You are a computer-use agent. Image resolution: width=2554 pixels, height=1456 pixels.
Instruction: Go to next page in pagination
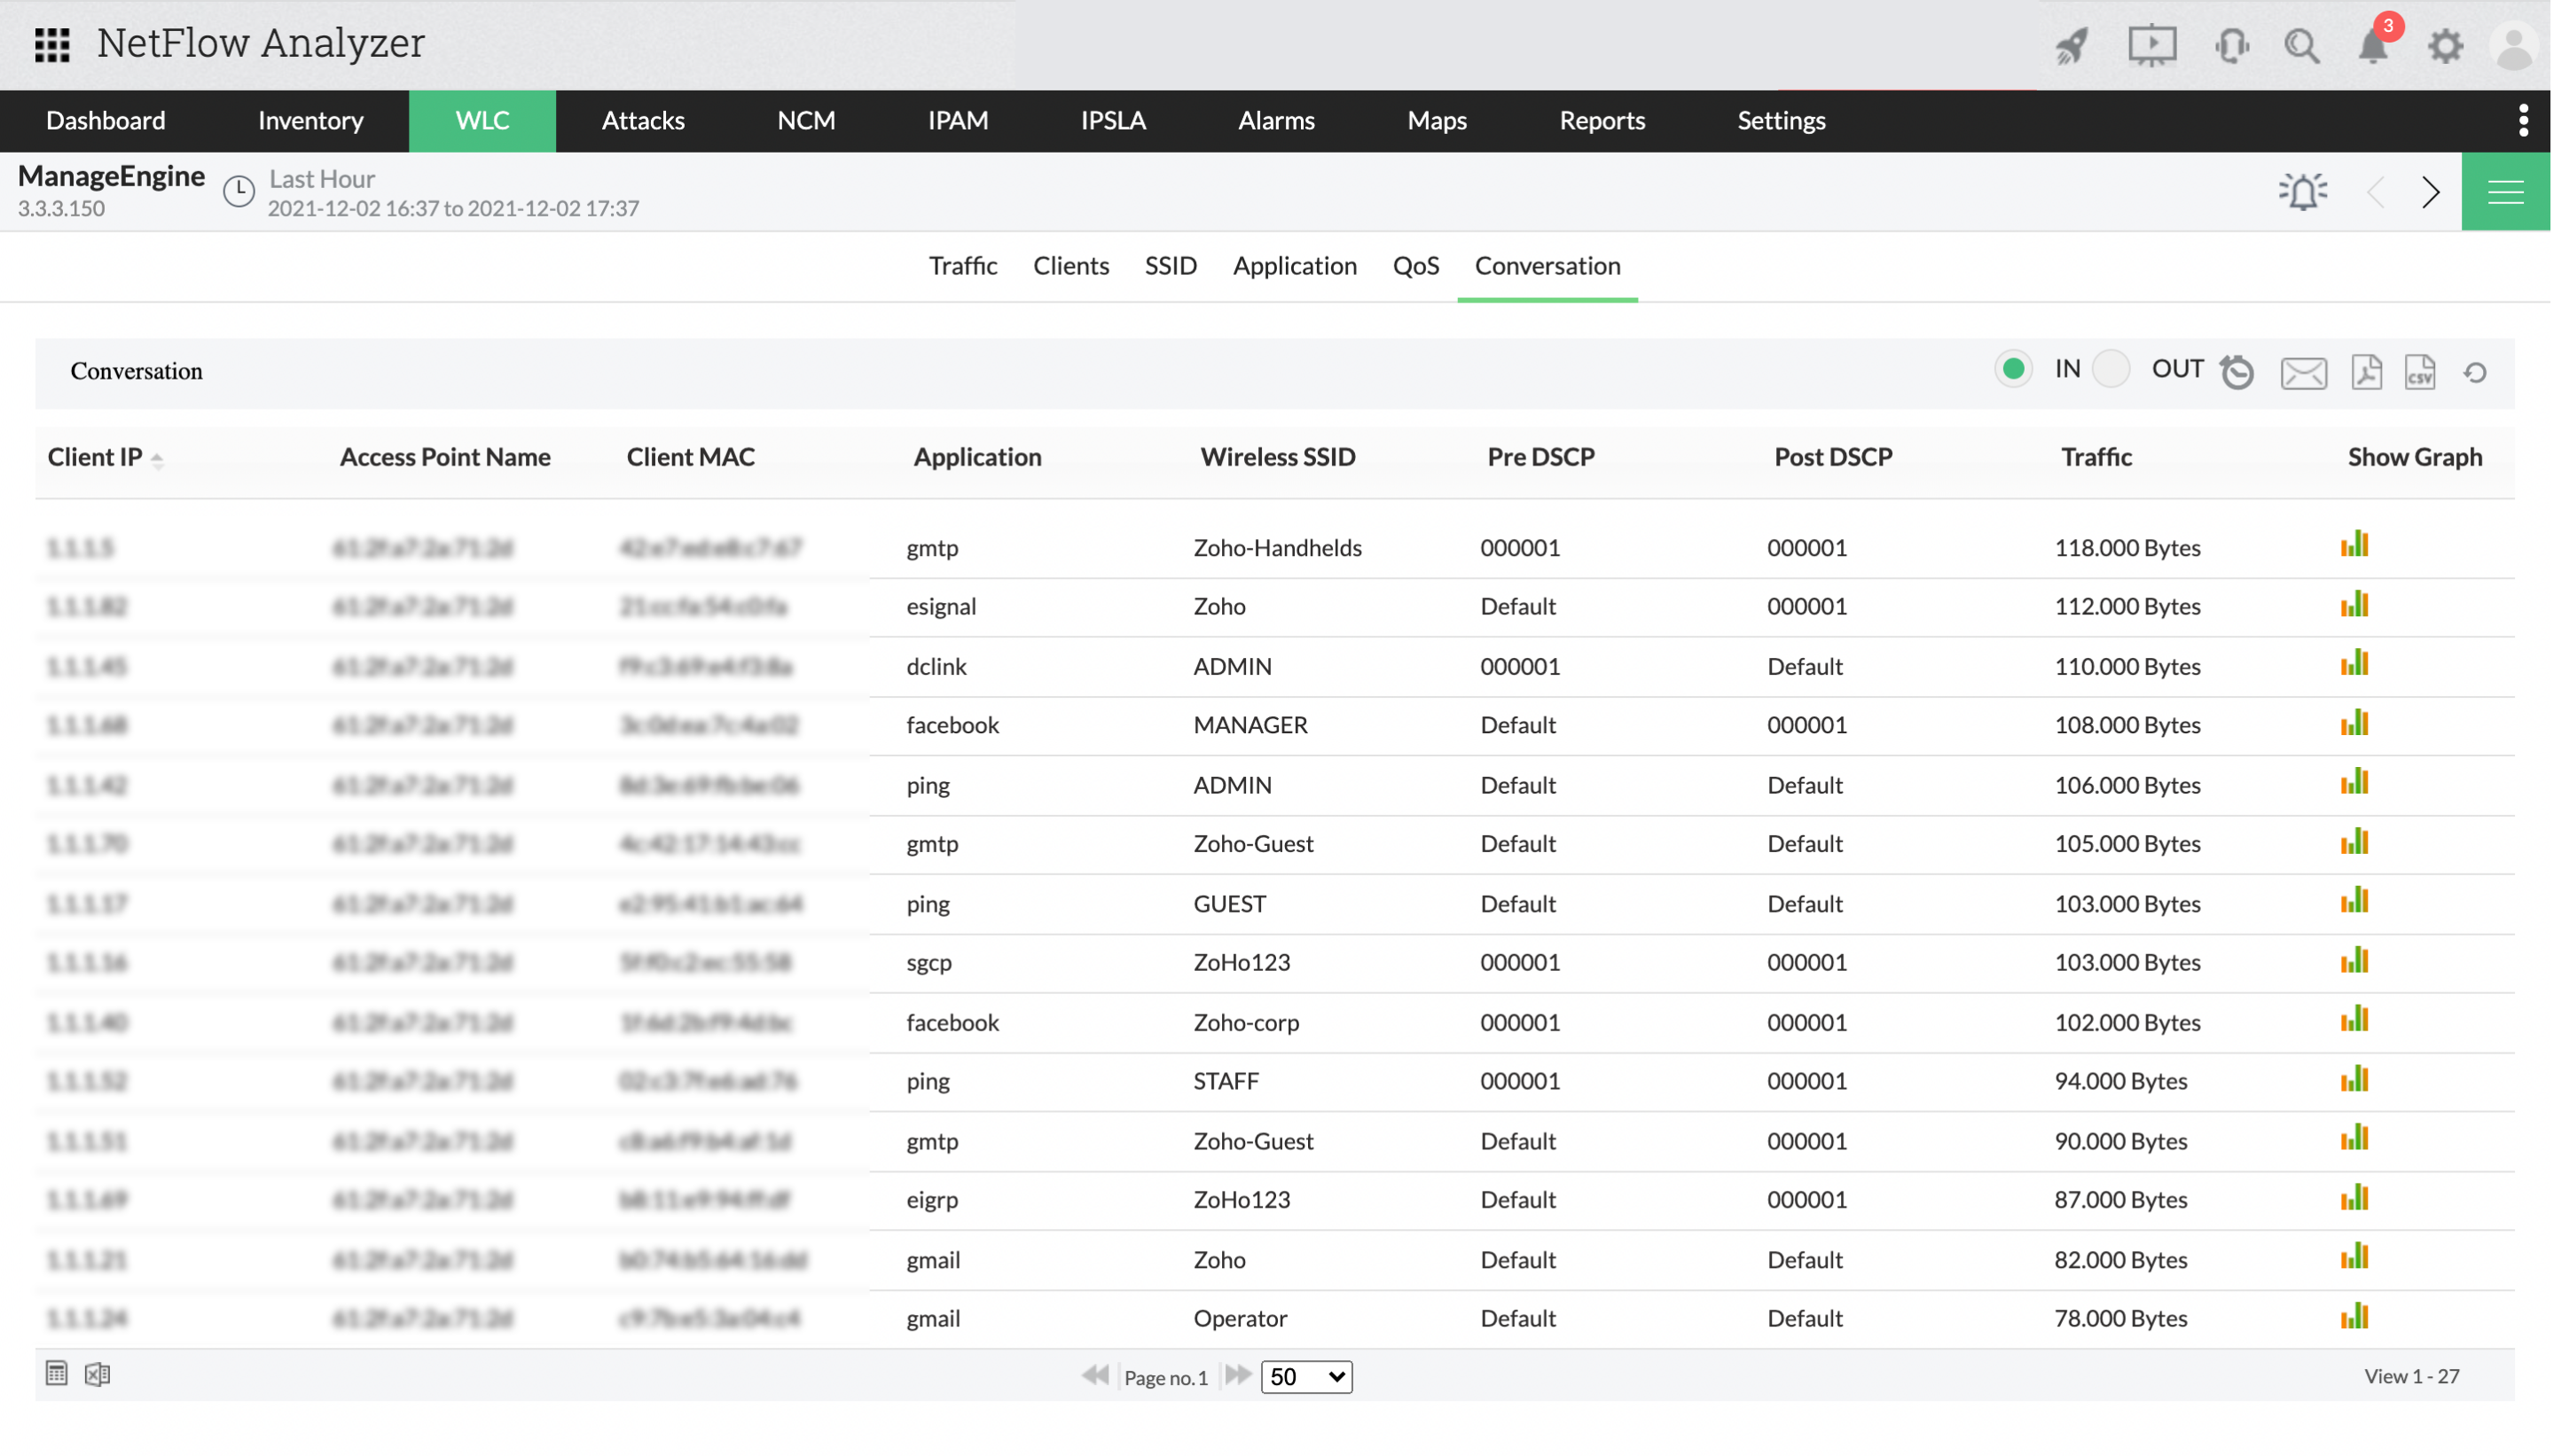pos(1238,1375)
